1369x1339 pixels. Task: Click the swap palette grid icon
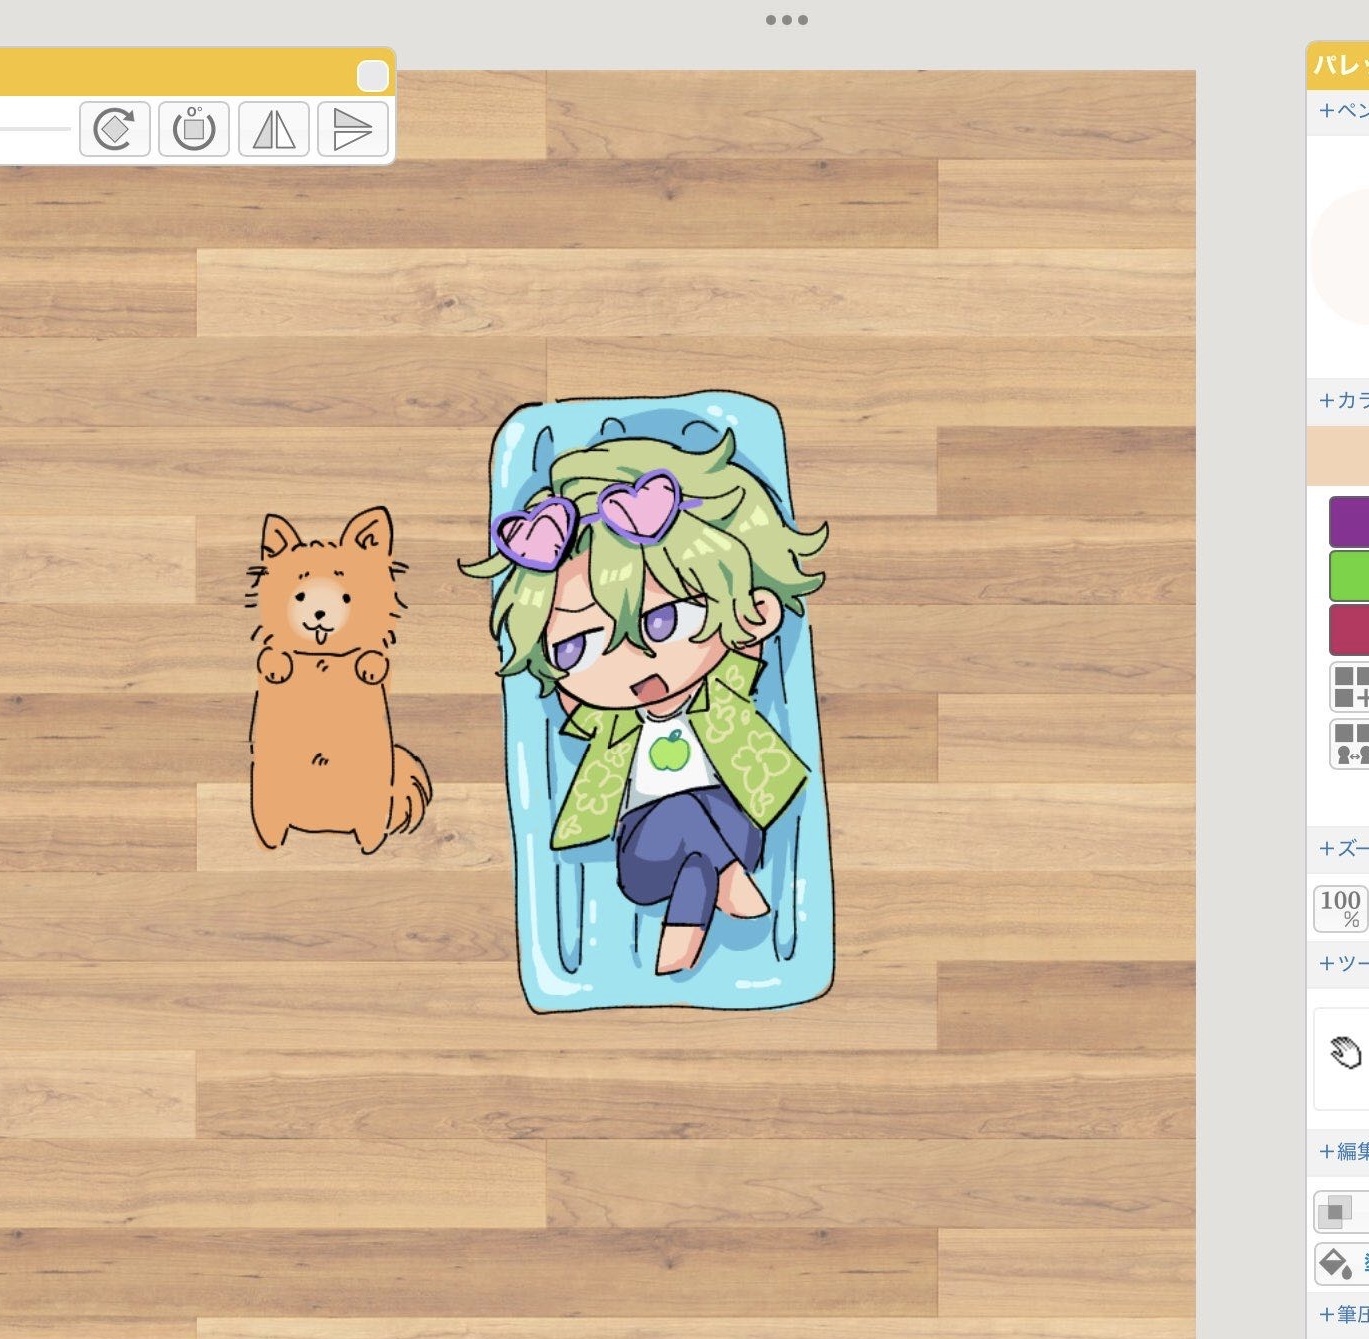click(x=1350, y=744)
